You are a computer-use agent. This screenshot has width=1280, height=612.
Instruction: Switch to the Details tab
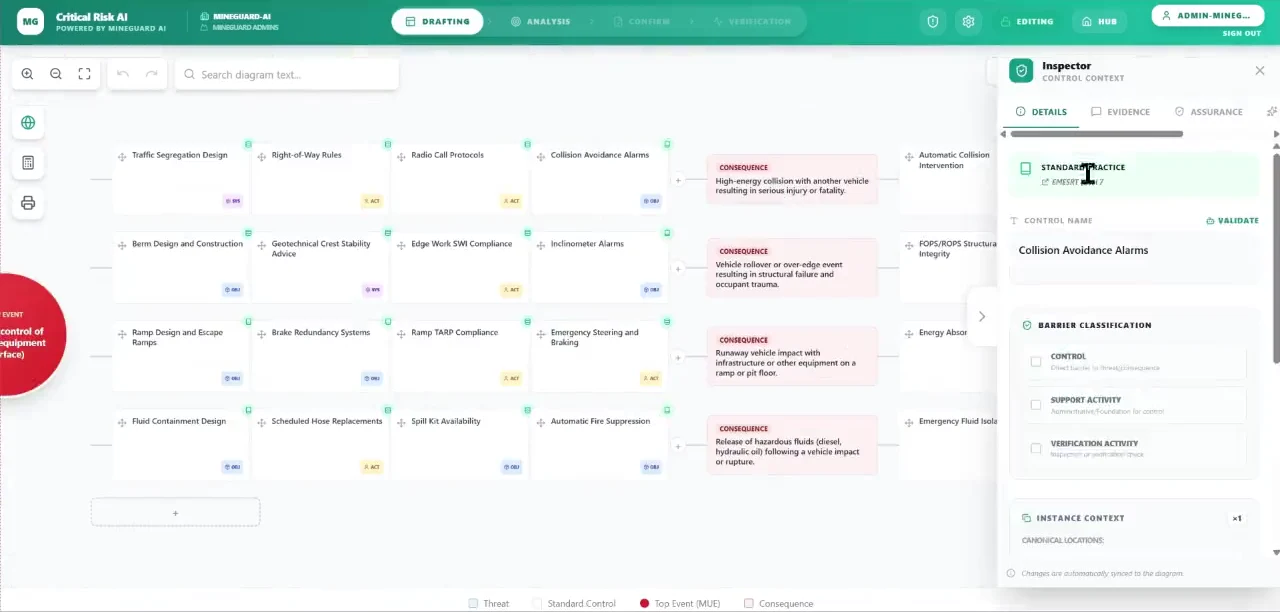point(1041,112)
